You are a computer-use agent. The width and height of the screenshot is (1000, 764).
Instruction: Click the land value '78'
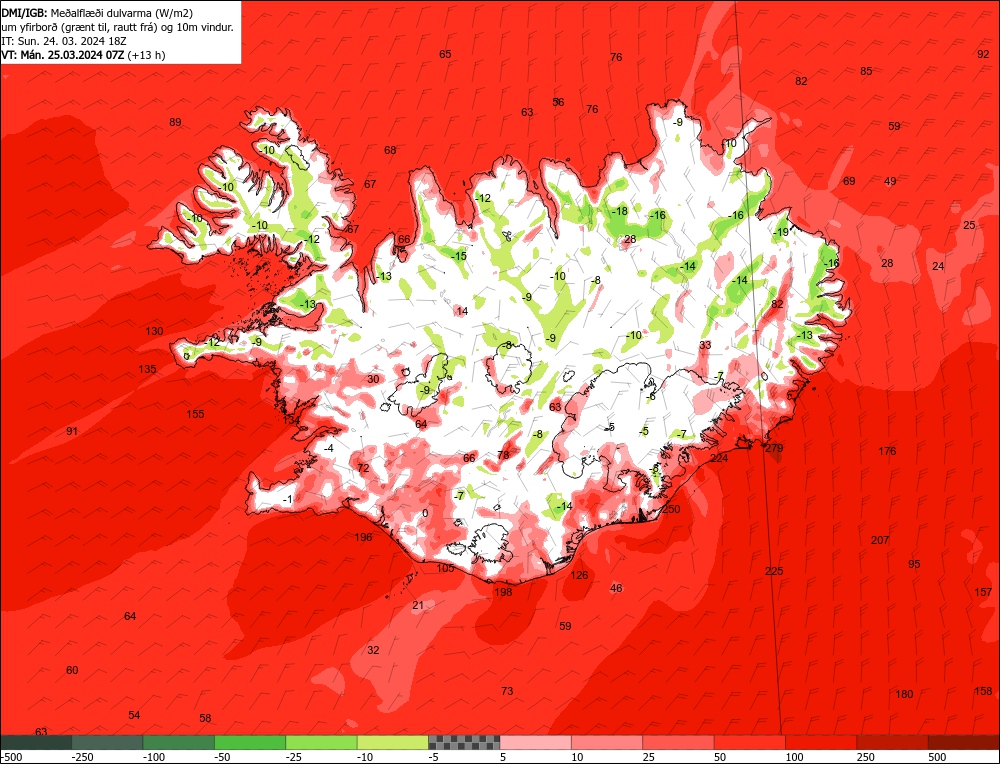[503, 455]
